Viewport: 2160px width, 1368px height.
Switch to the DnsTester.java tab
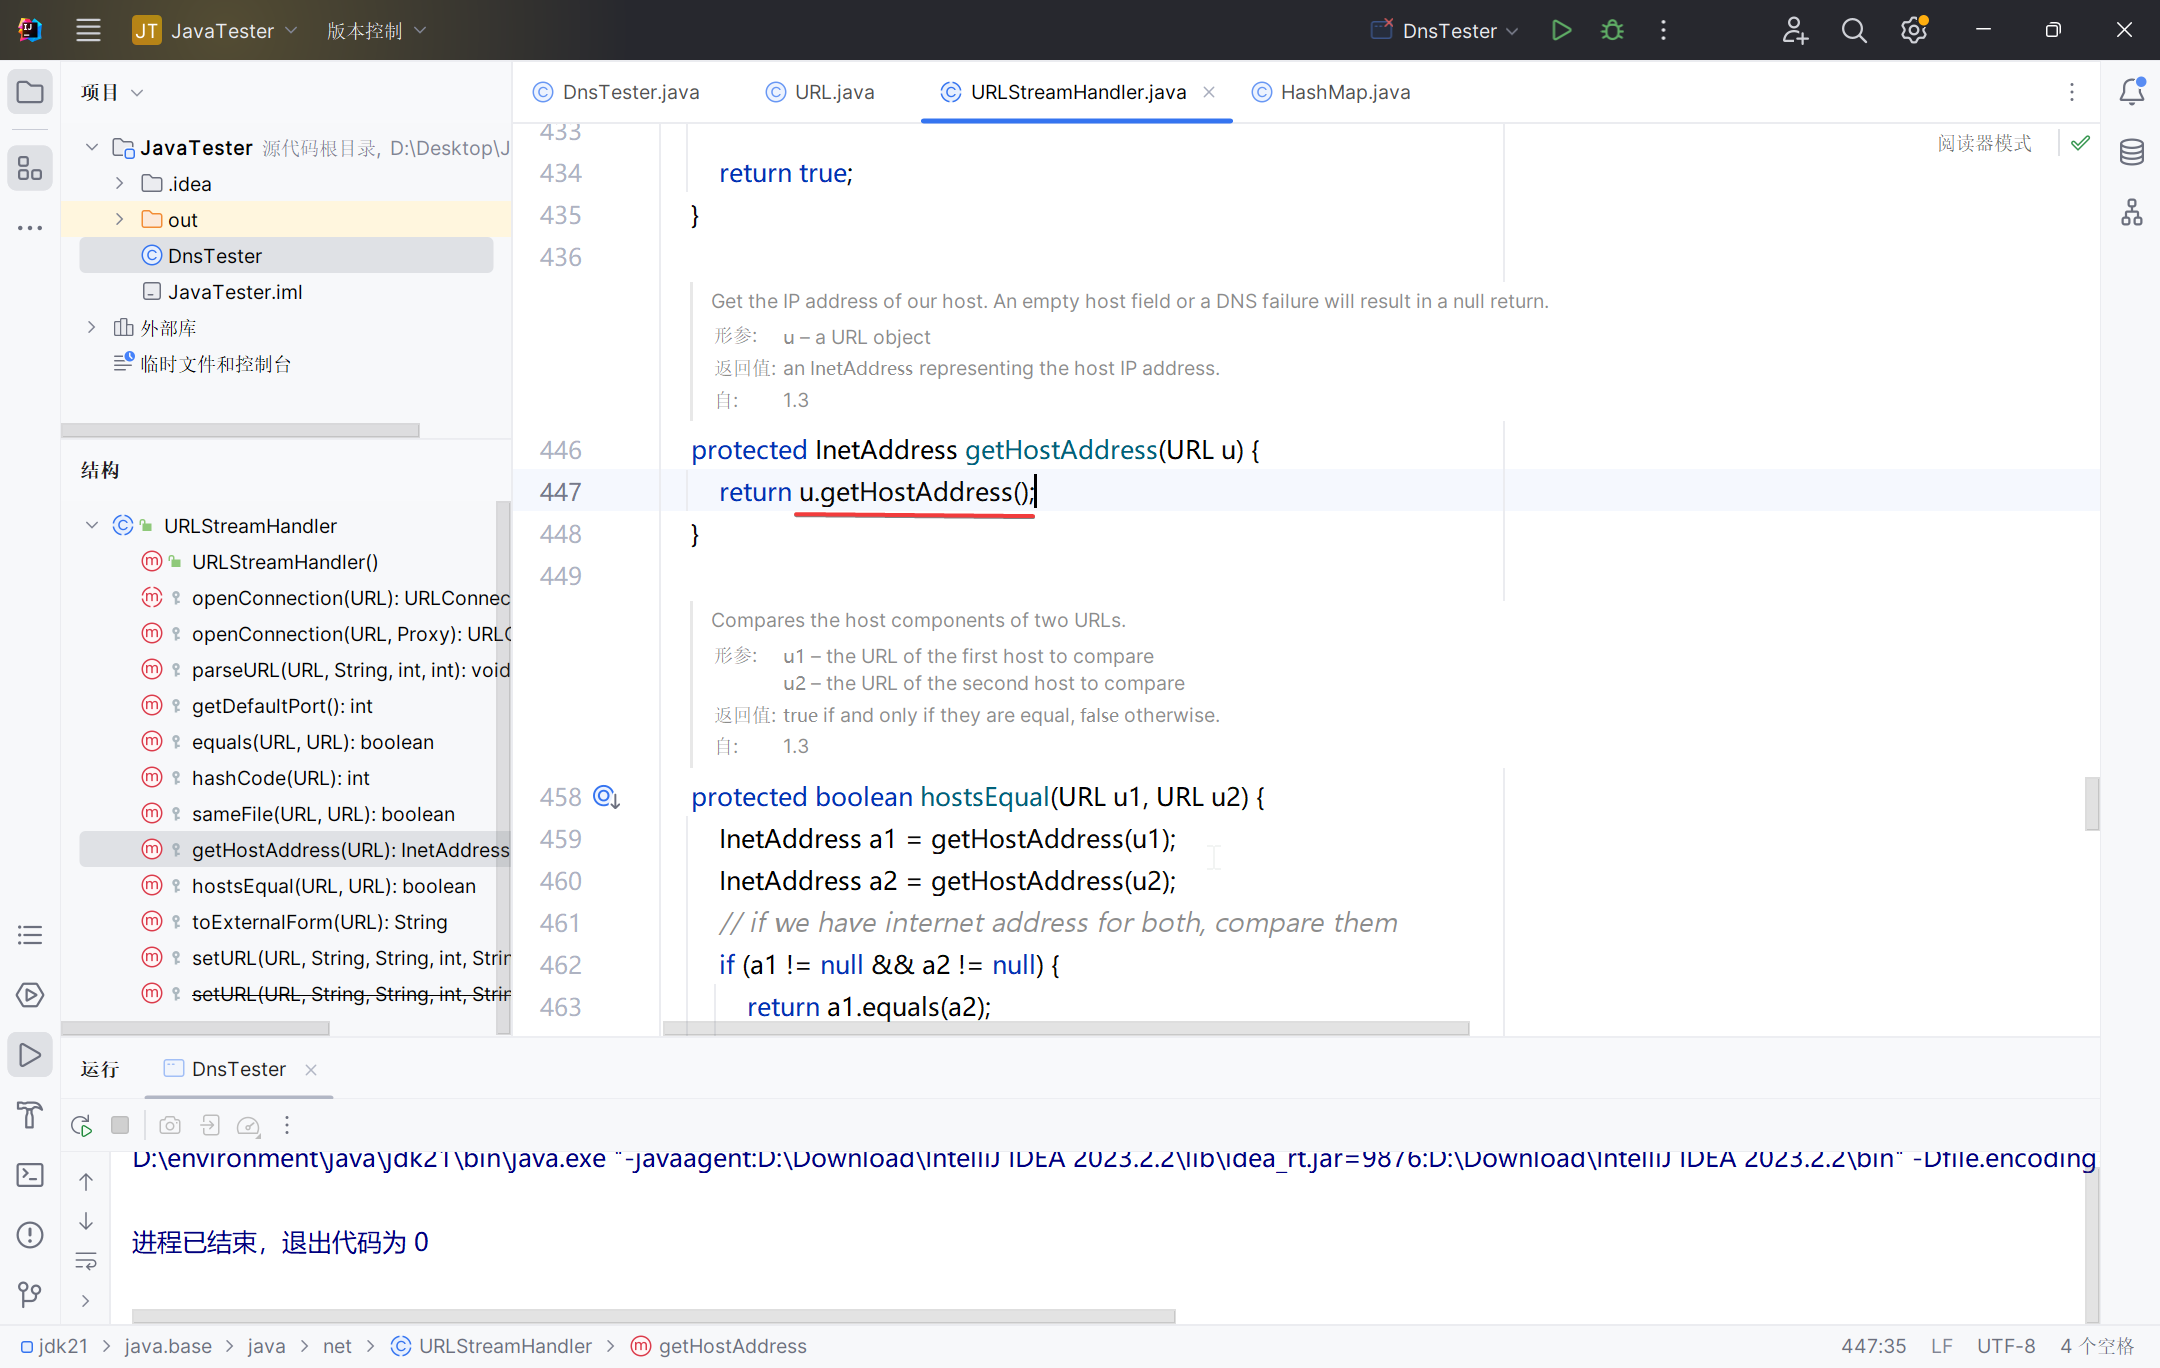coord(630,92)
